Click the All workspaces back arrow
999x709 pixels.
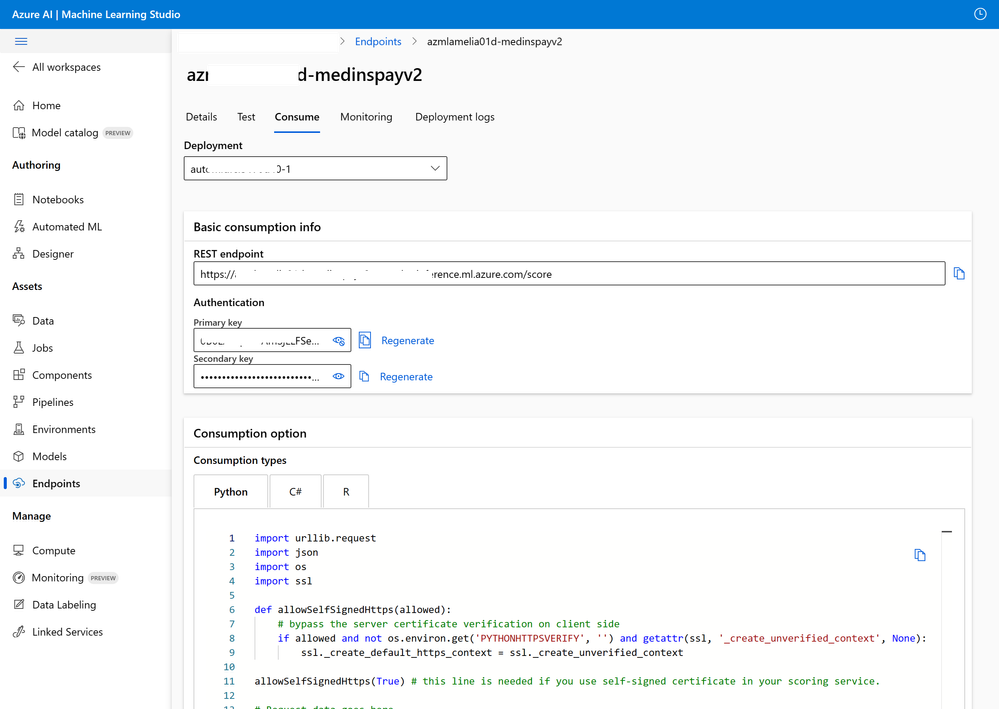[18, 67]
